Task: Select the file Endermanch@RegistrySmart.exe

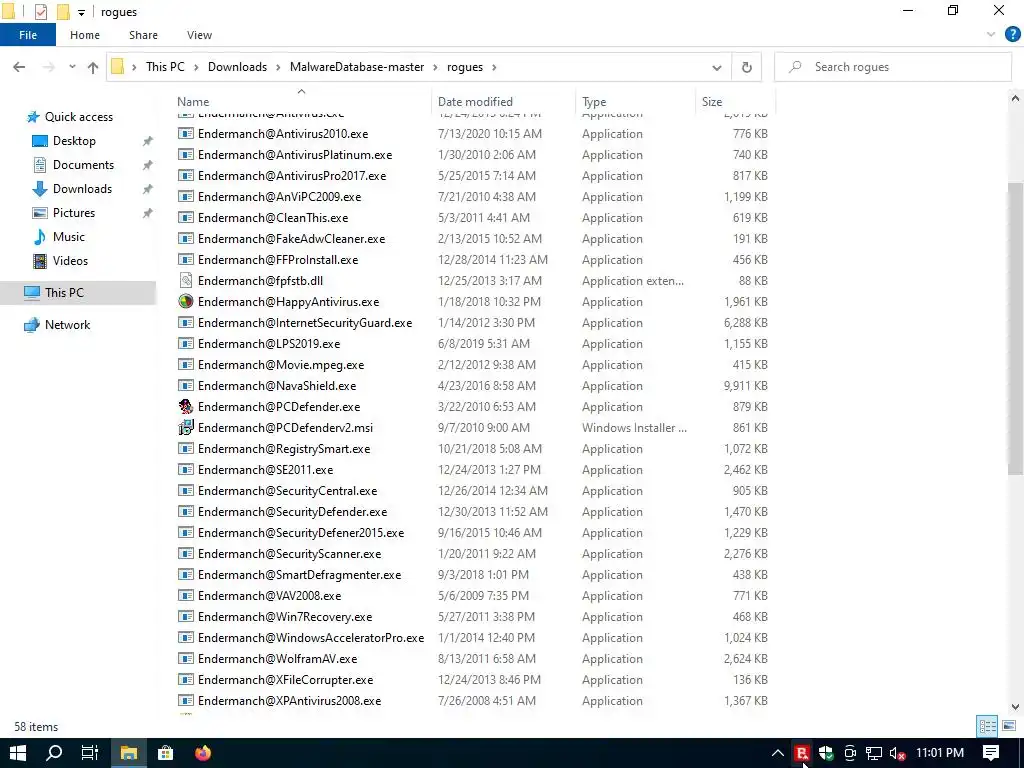Action: click(x=283, y=449)
